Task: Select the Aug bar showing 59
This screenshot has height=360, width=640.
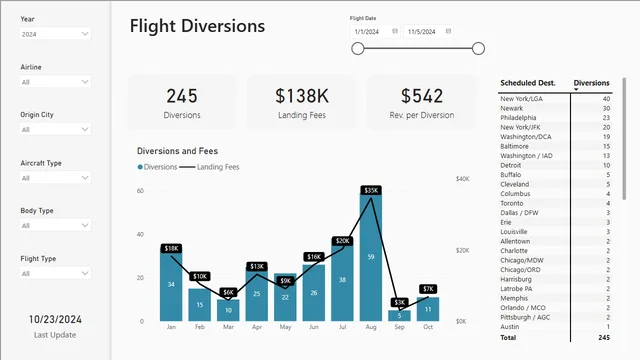Action: (371, 257)
